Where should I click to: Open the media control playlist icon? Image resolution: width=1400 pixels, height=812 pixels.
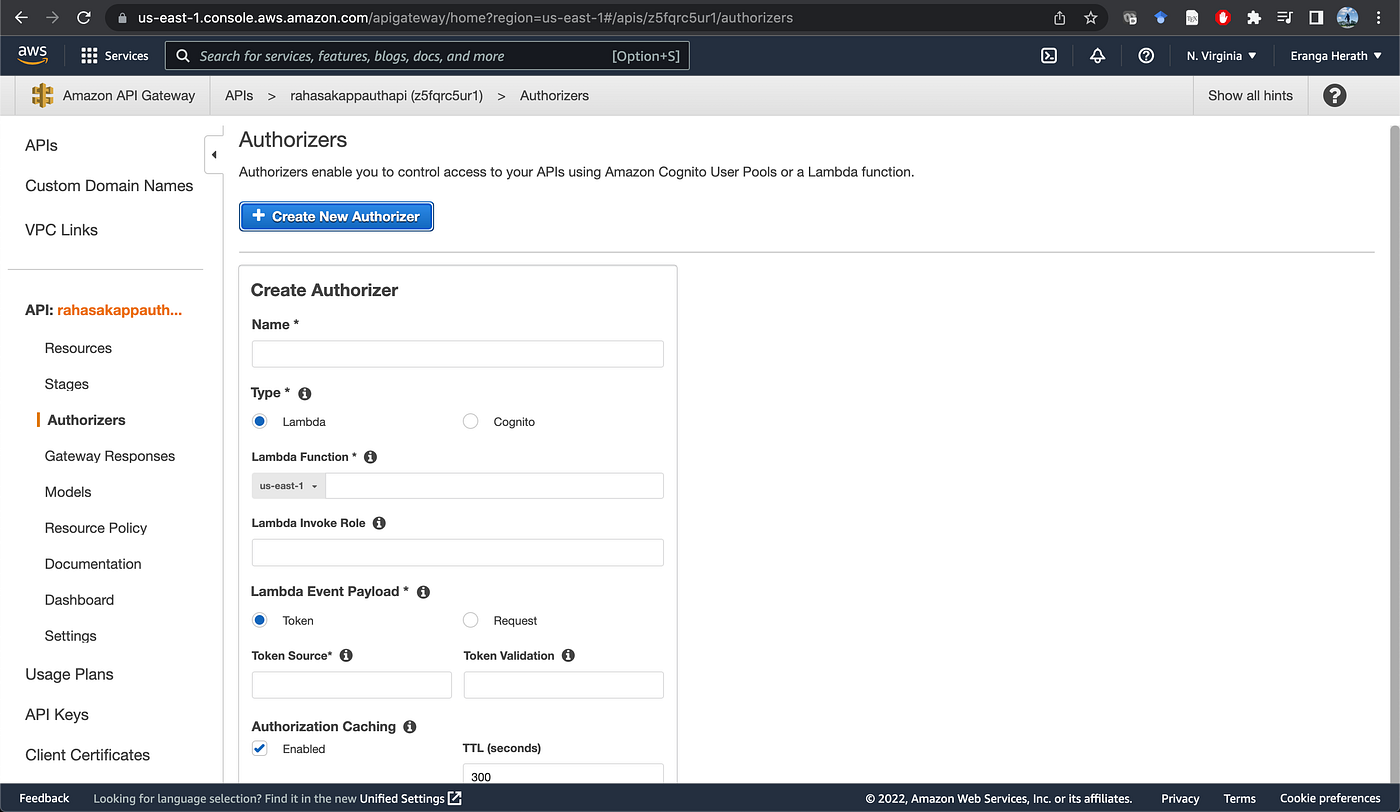(1285, 17)
